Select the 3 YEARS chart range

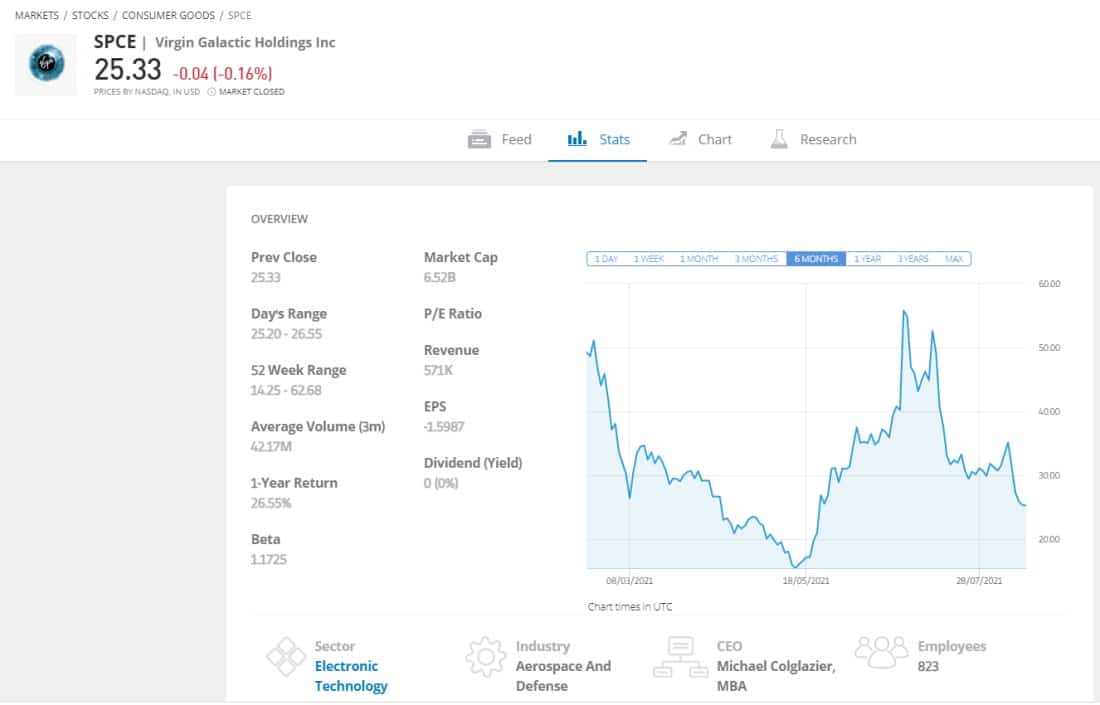coord(913,259)
